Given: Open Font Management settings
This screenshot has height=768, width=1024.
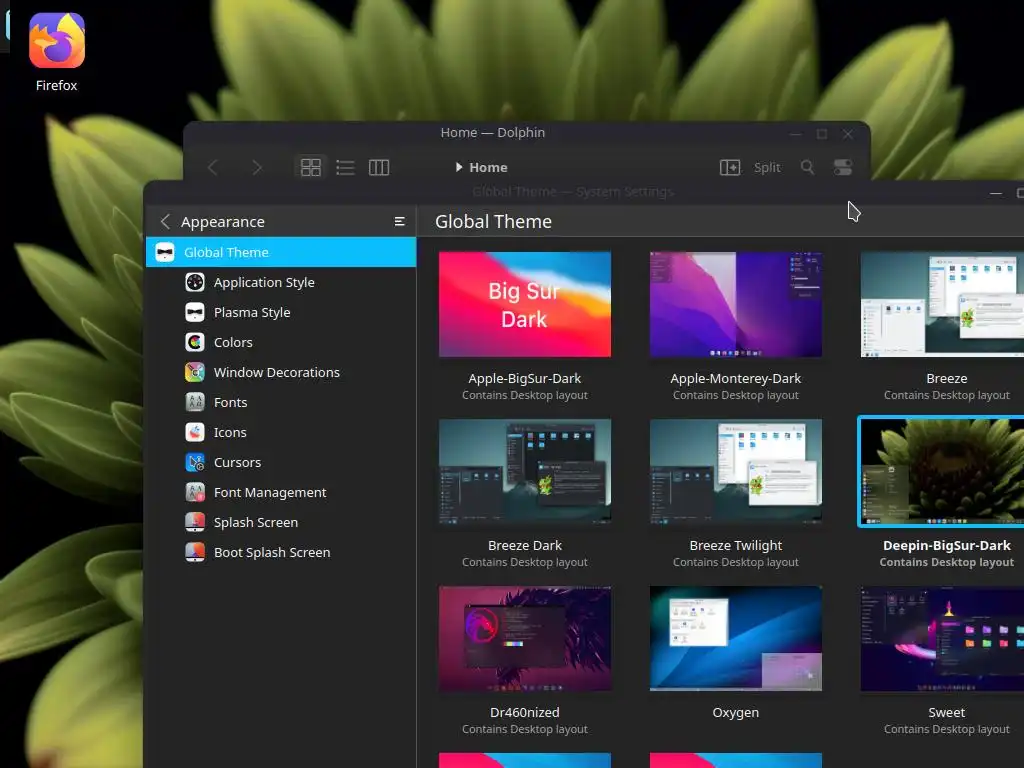Looking at the screenshot, I should click(281, 492).
